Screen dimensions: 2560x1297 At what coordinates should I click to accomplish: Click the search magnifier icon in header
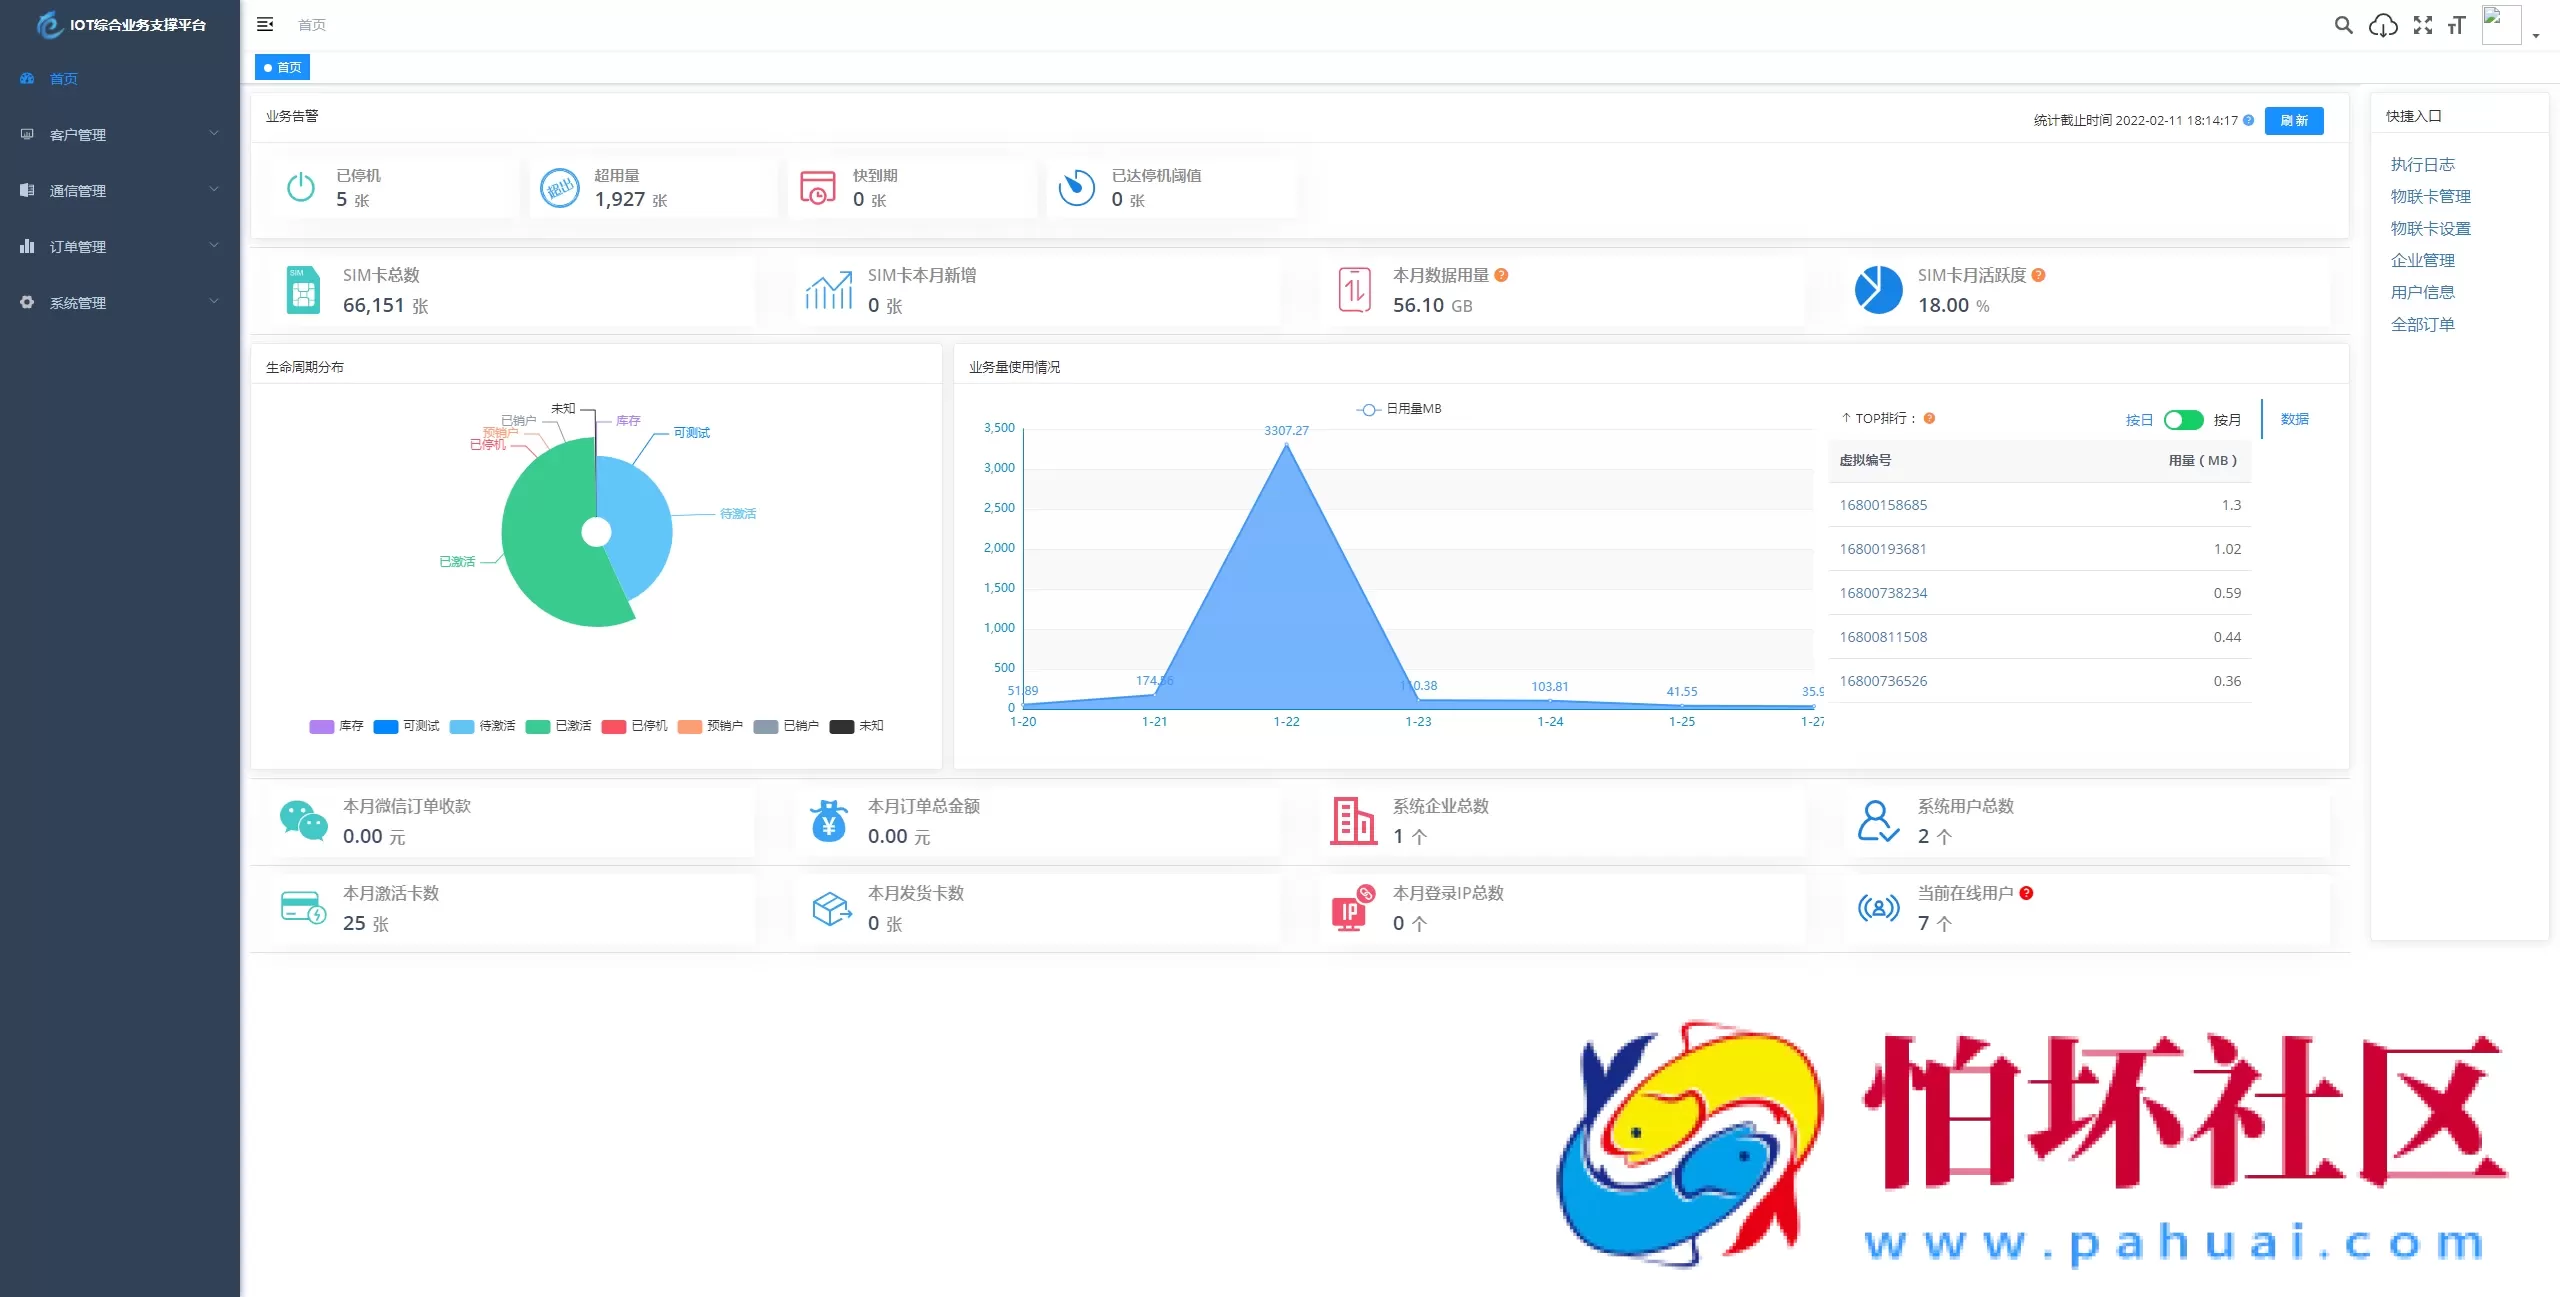(x=2343, y=25)
